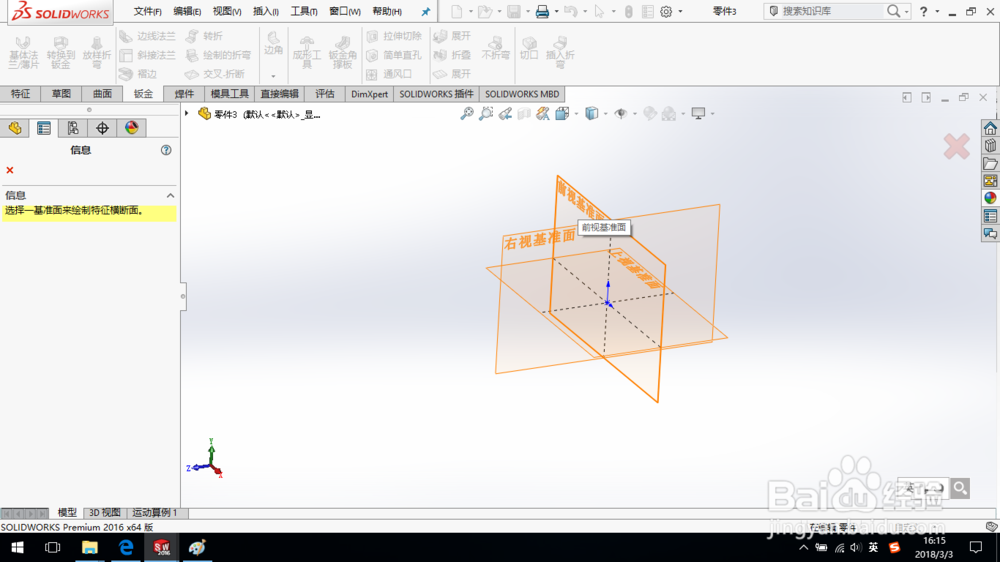The image size is (1000, 562).
Task: Switch to the 草图 tab
Action: [61, 94]
